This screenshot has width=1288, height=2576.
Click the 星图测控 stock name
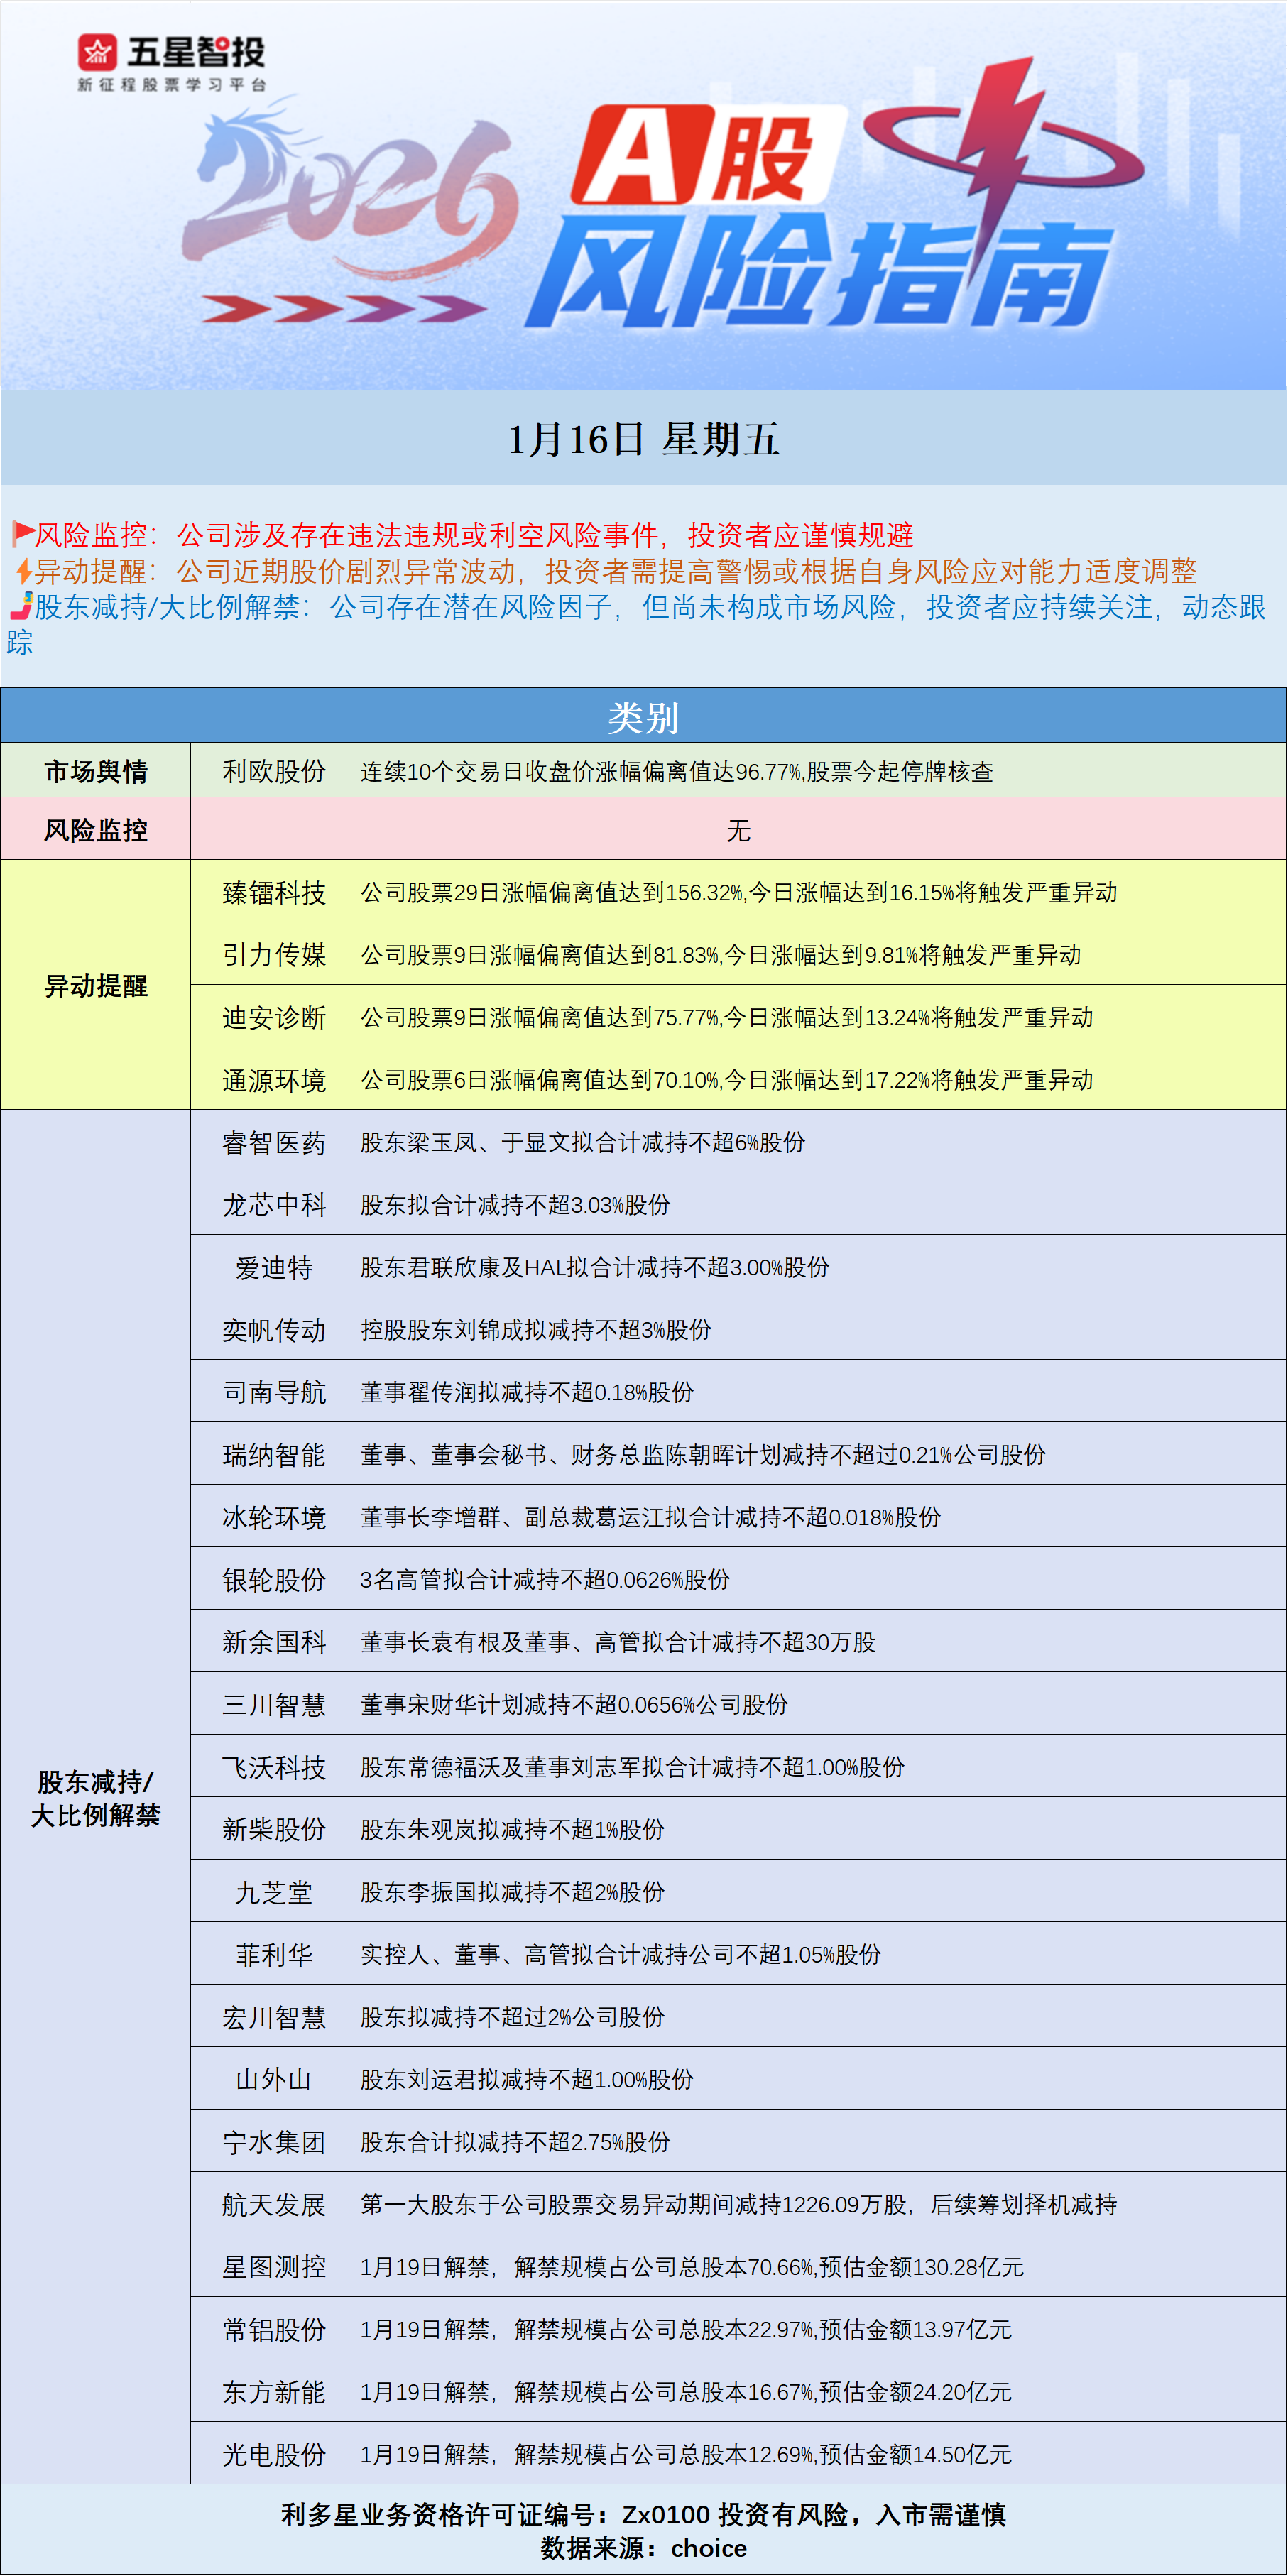[x=274, y=2268]
